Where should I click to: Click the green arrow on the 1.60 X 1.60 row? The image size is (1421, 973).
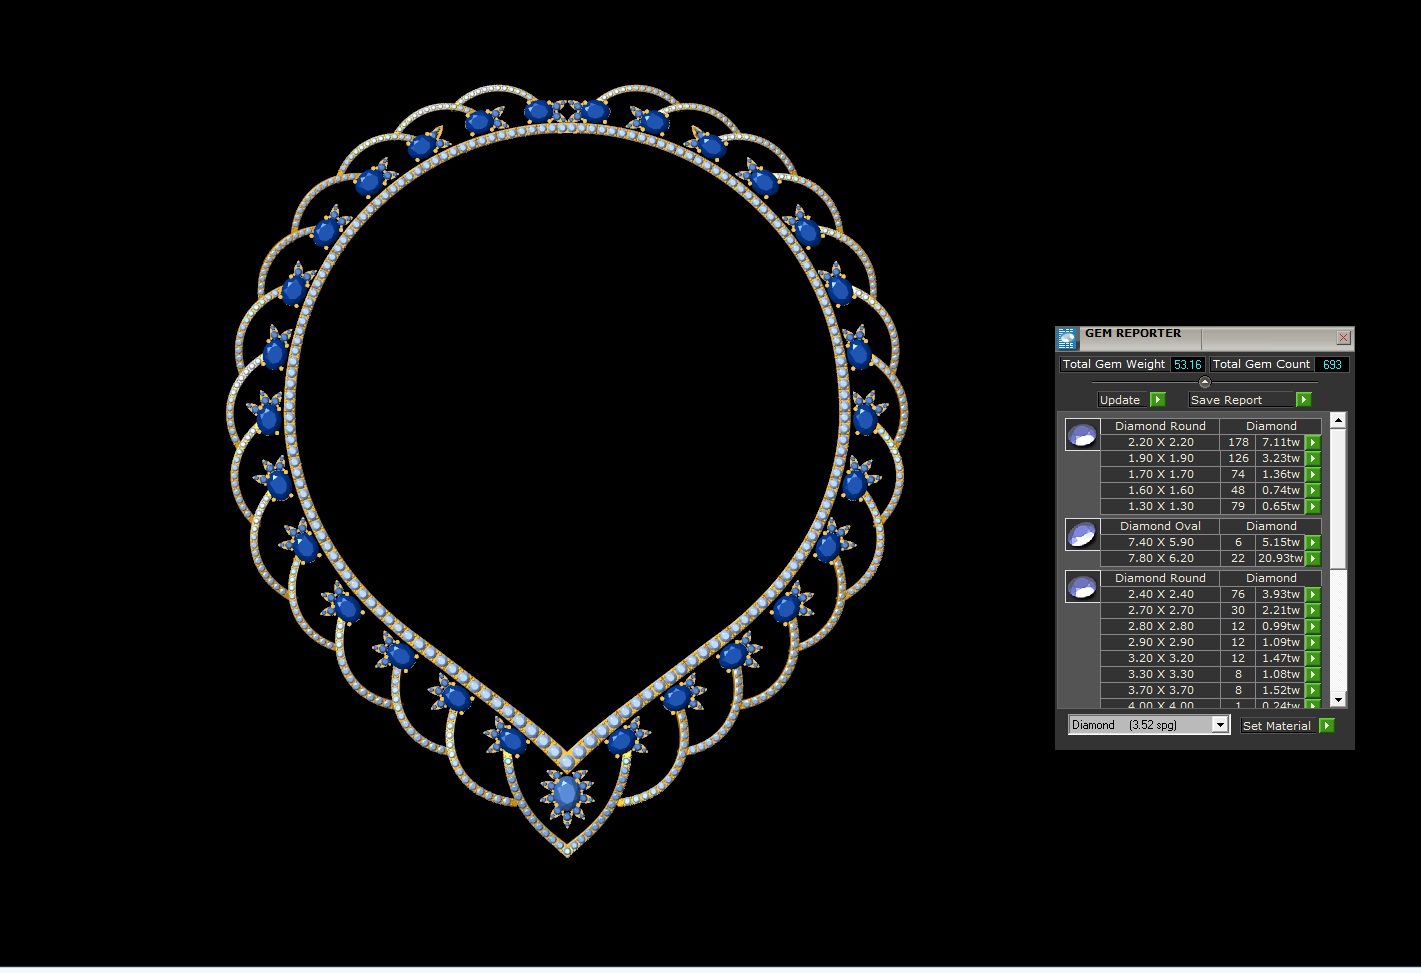tap(1313, 490)
